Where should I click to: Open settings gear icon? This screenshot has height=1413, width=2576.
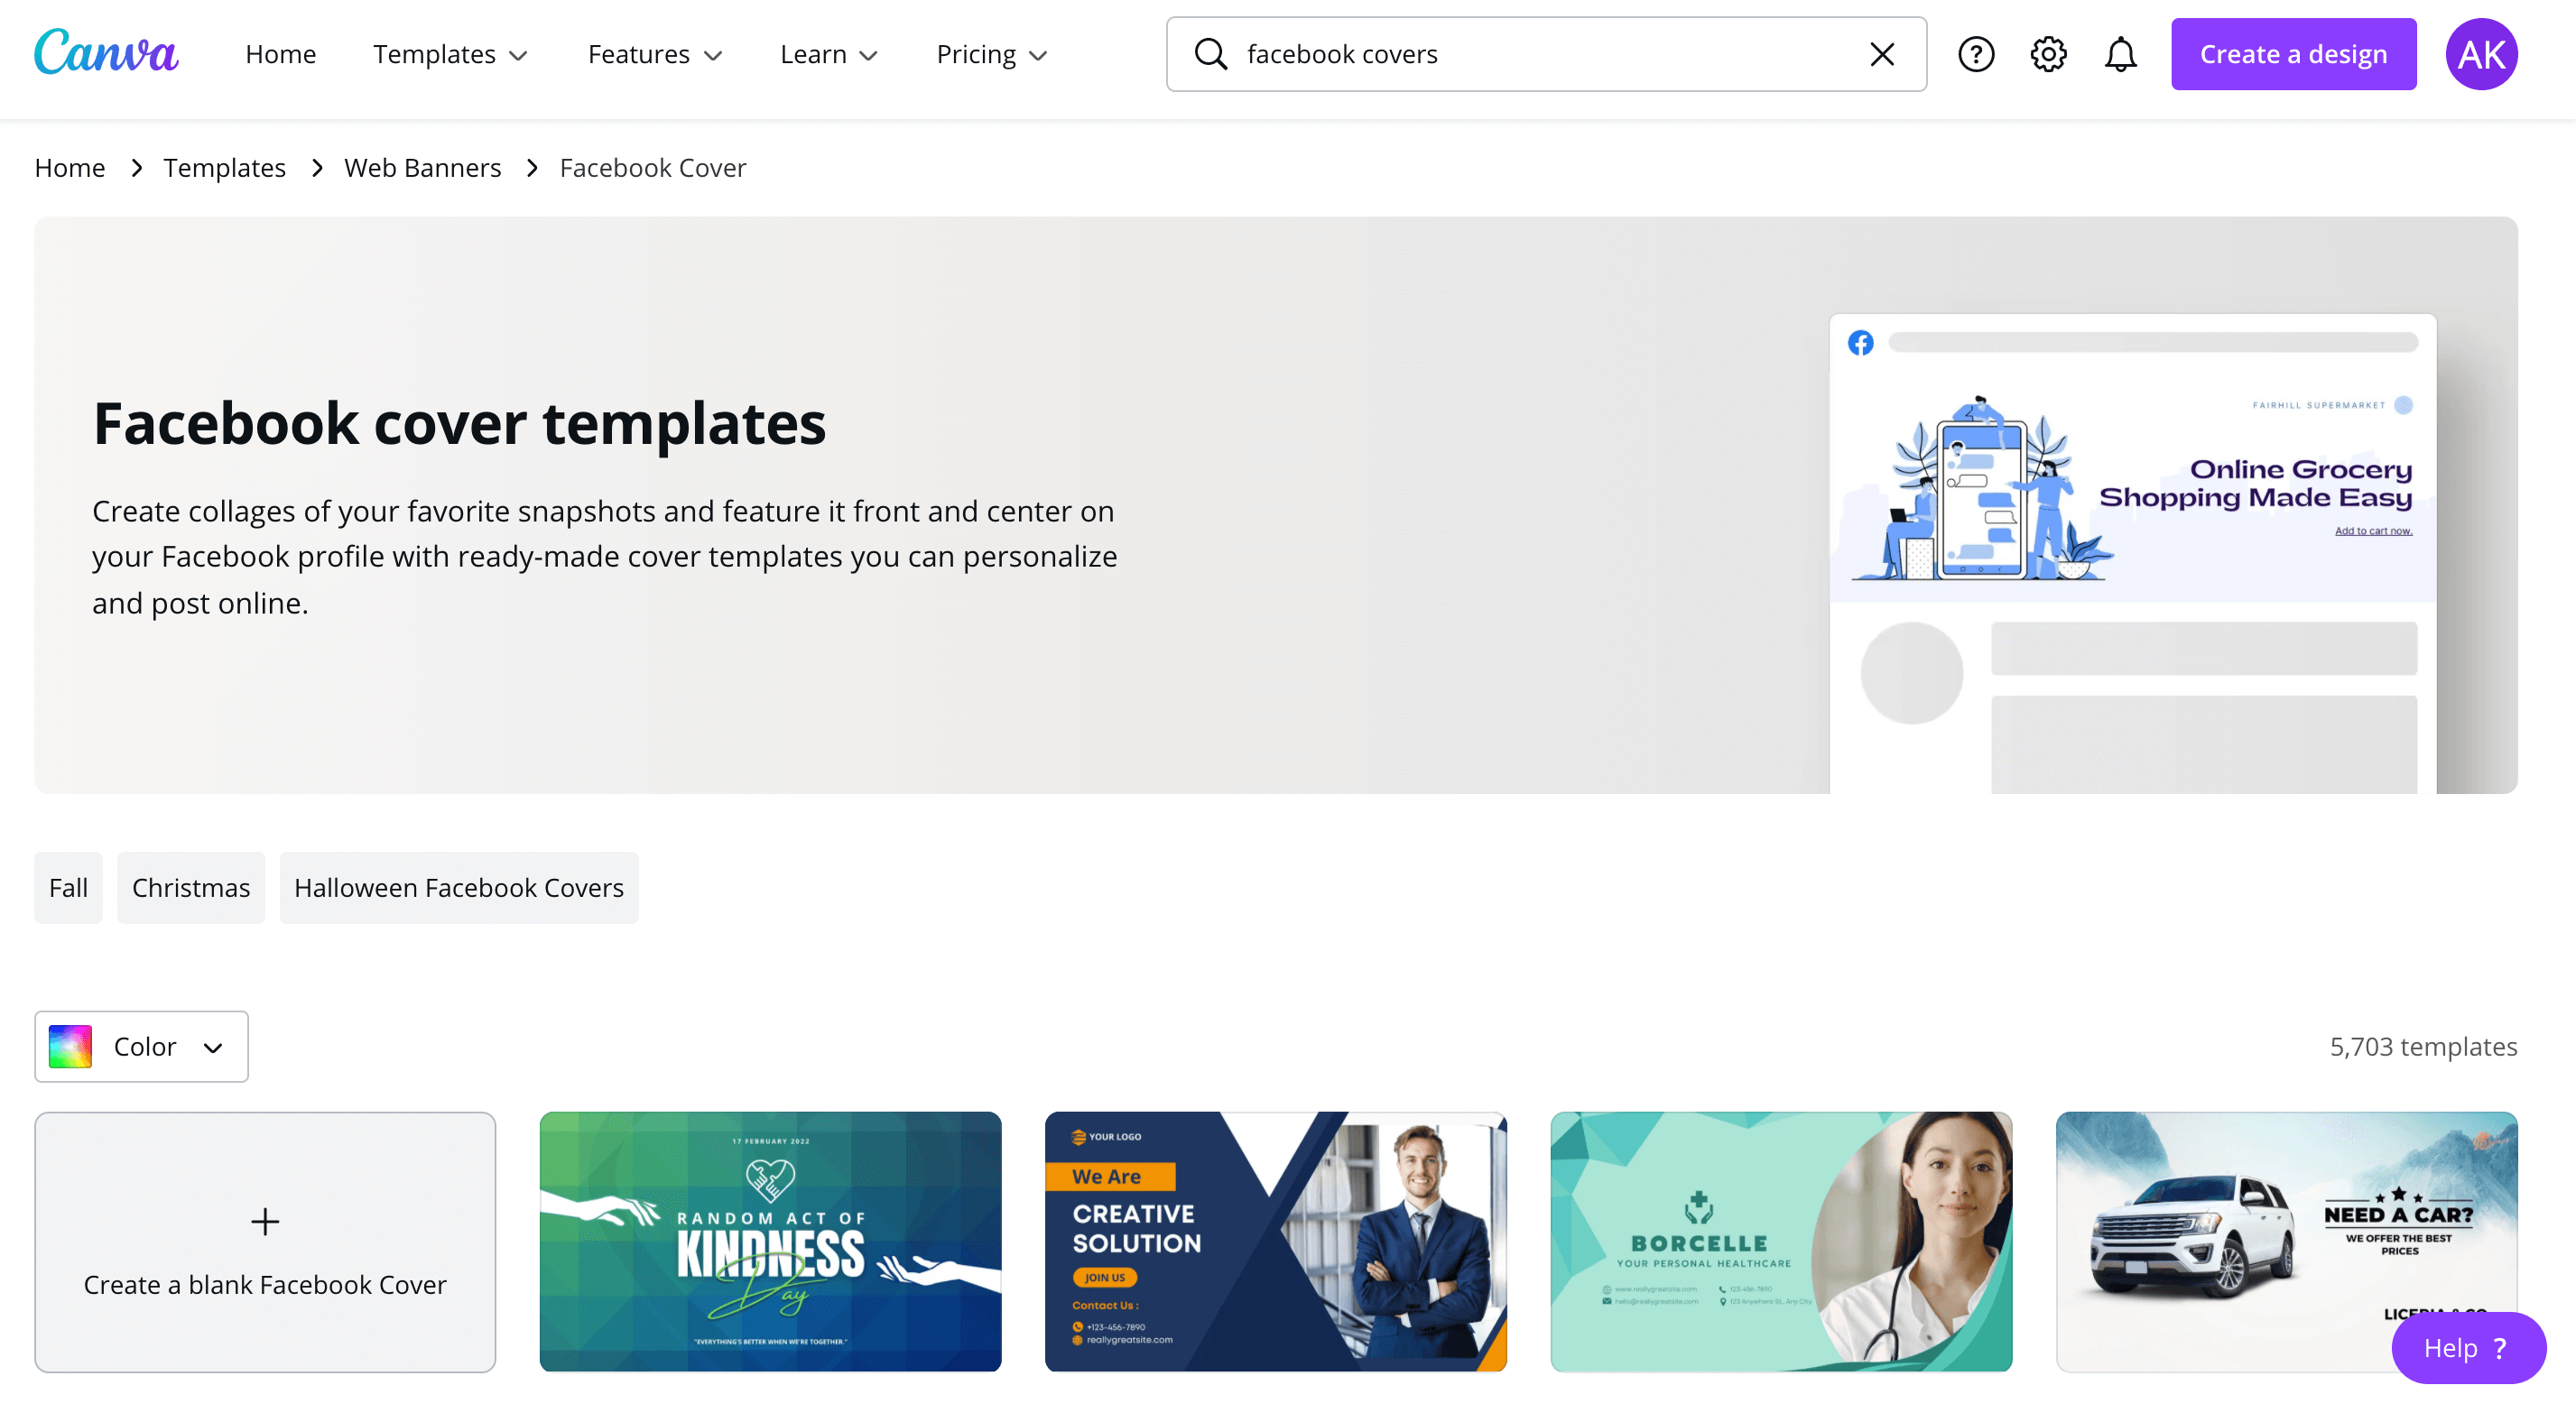2047,54
